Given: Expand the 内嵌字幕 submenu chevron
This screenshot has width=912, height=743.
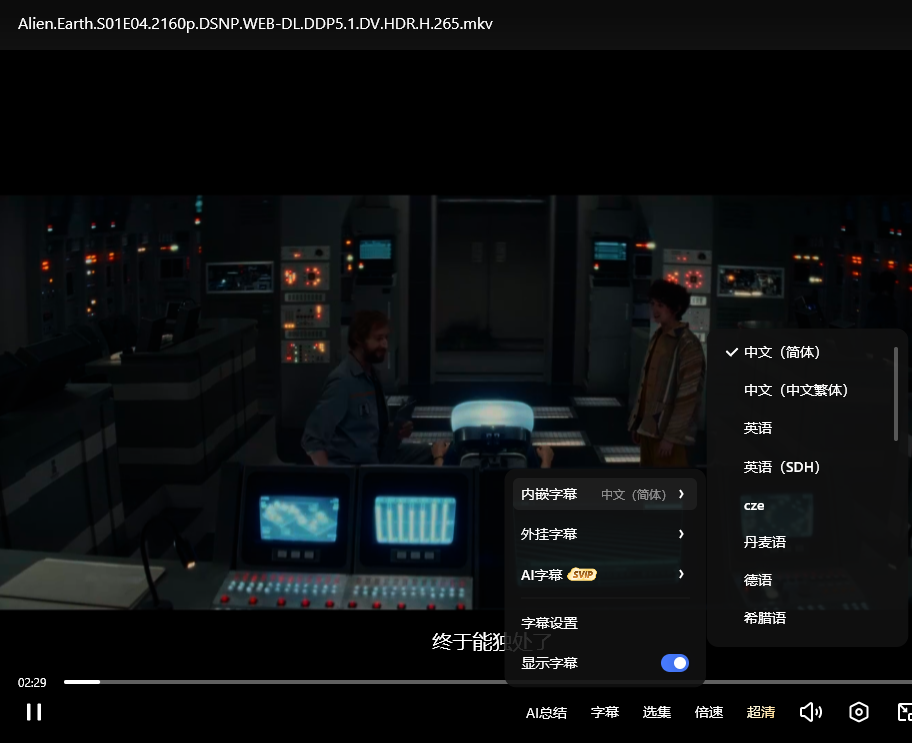Looking at the screenshot, I should pyautogui.click(x=681, y=494).
